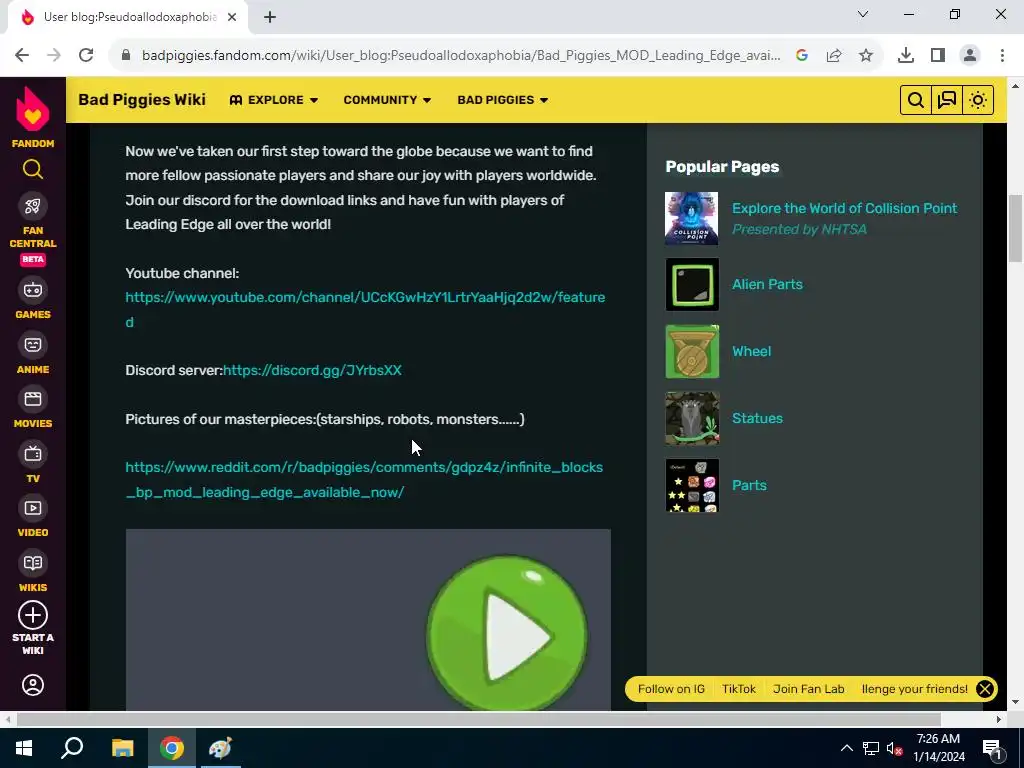Click the wiki header search icon
The width and height of the screenshot is (1024, 768).
point(916,100)
